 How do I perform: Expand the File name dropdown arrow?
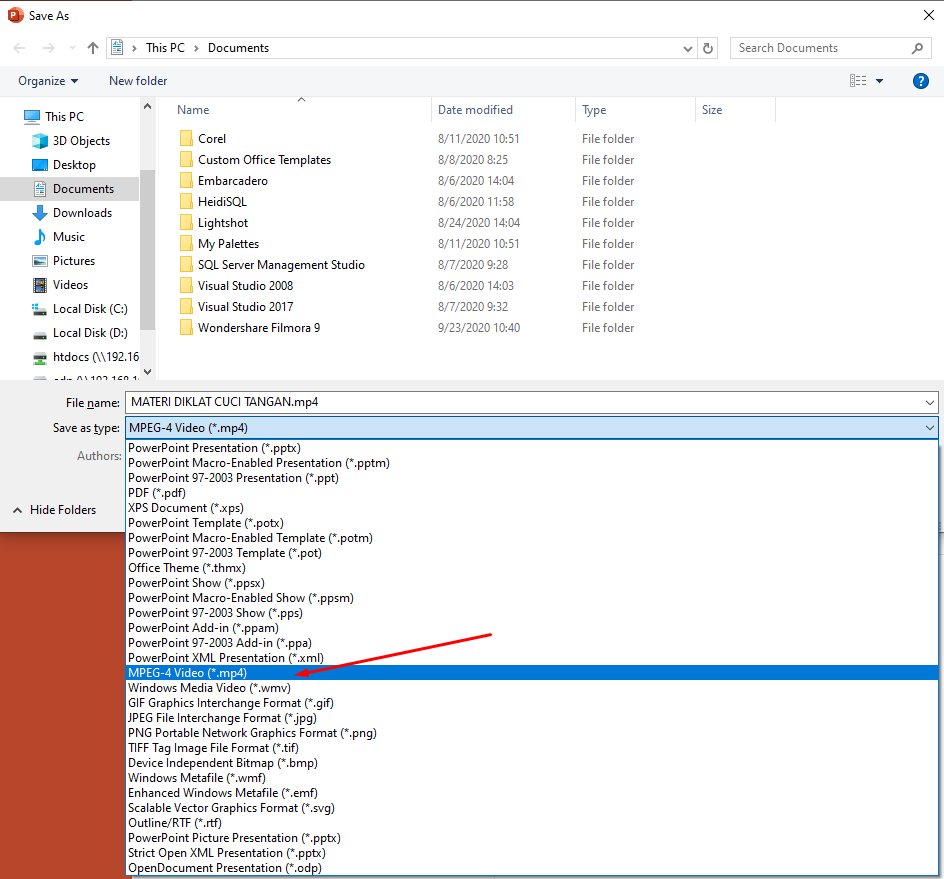[x=930, y=402]
